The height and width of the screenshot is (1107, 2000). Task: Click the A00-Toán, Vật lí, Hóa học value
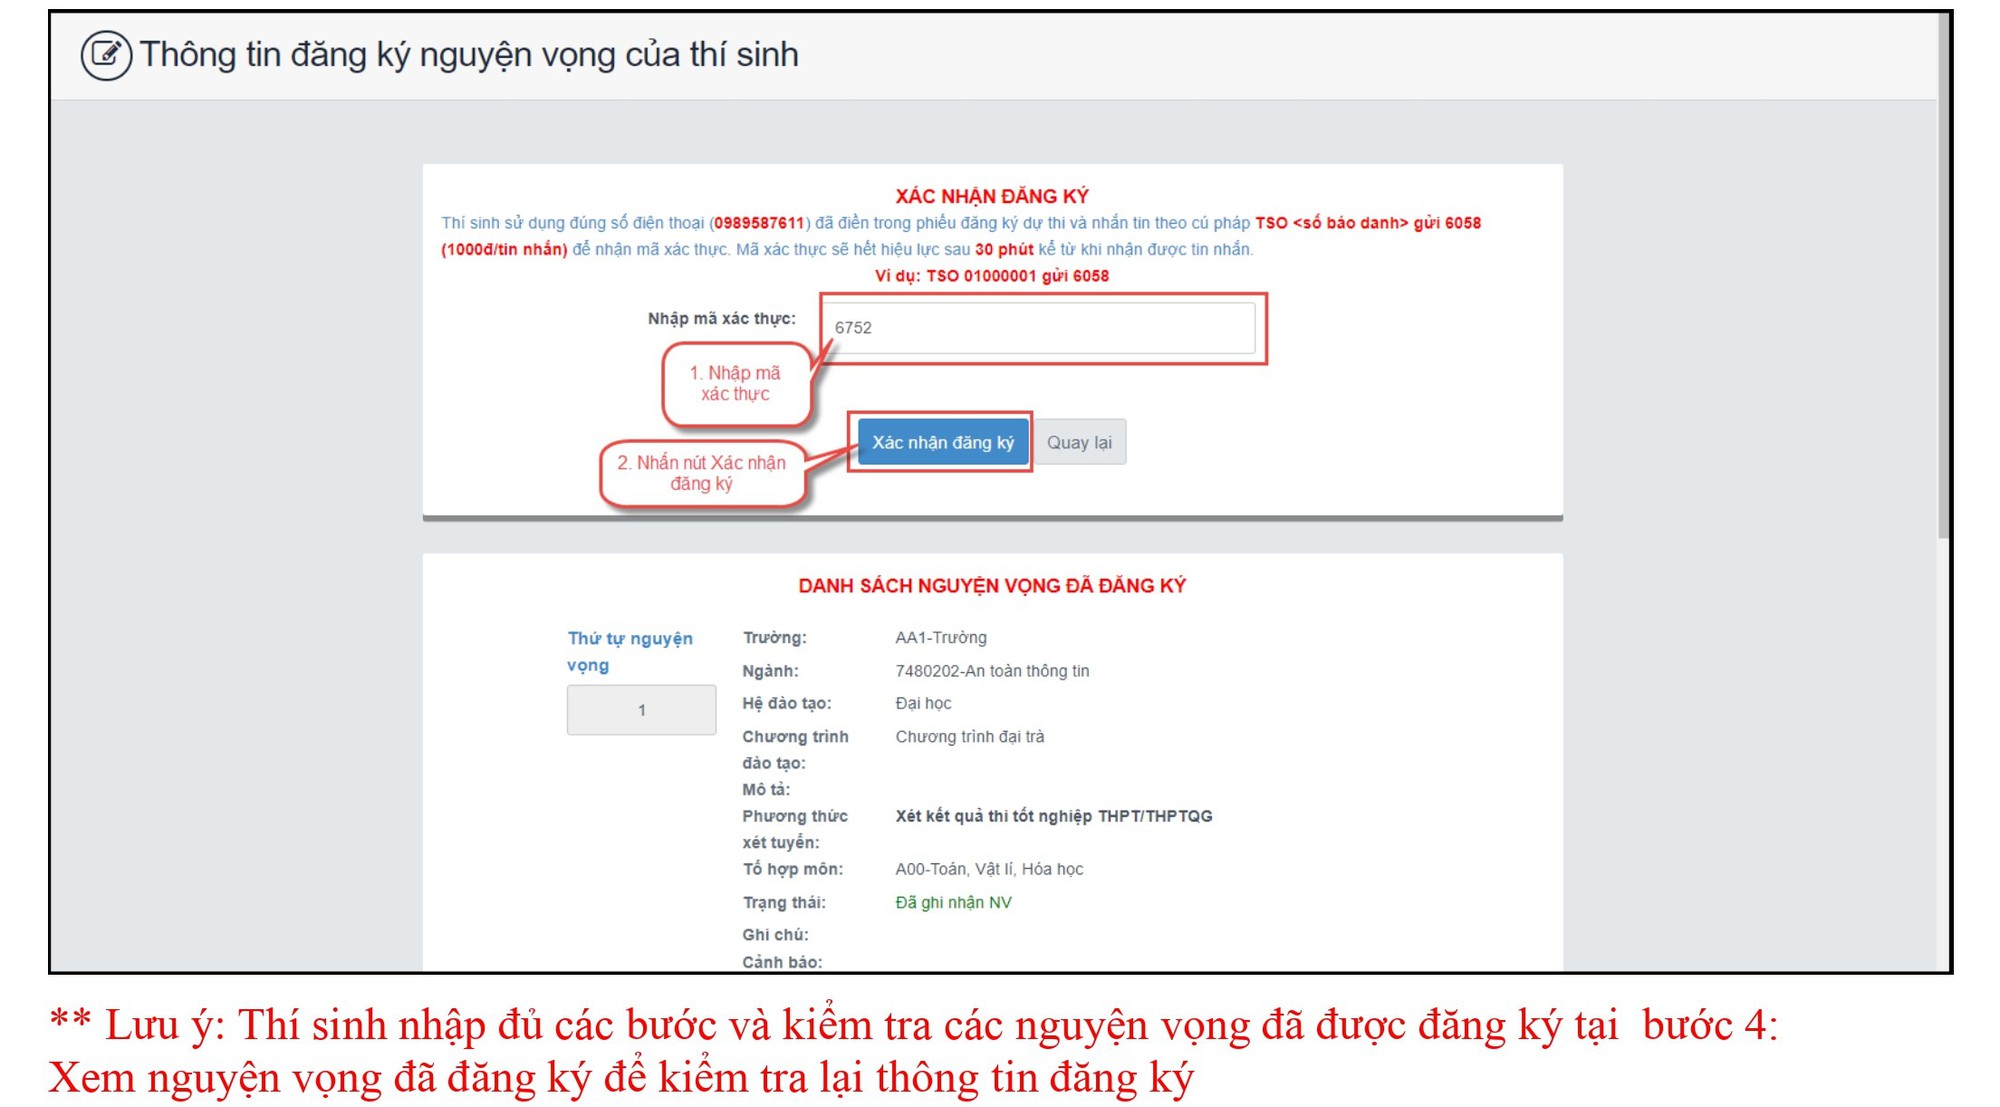988,869
